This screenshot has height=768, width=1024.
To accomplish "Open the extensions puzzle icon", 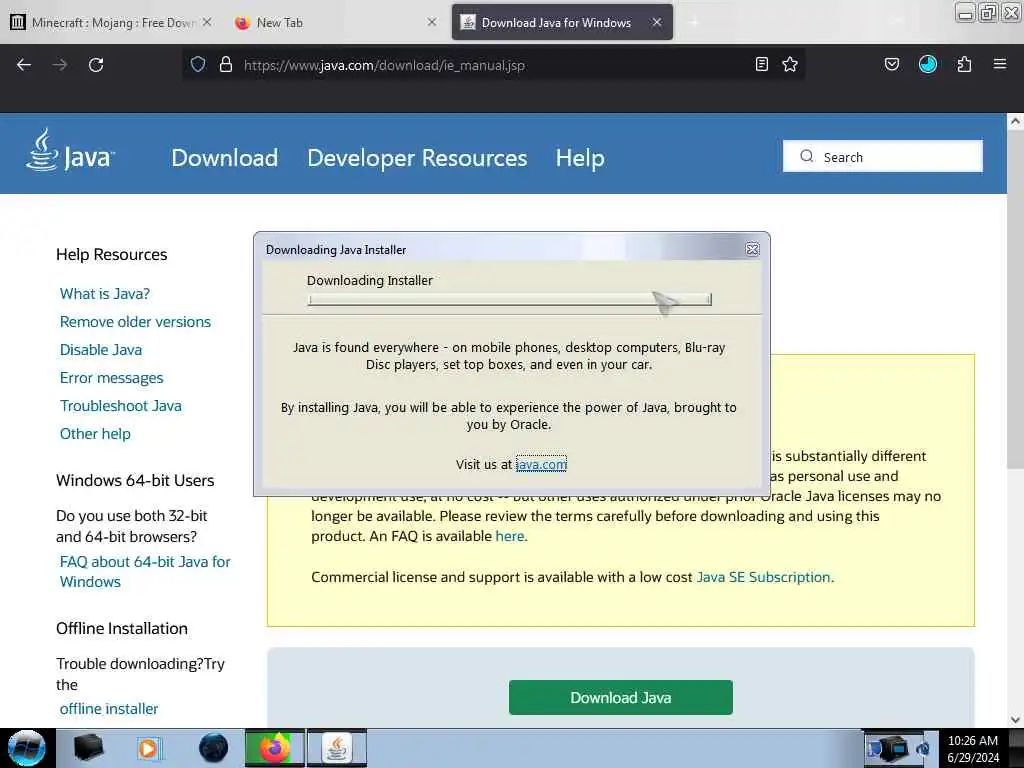I will 964,64.
